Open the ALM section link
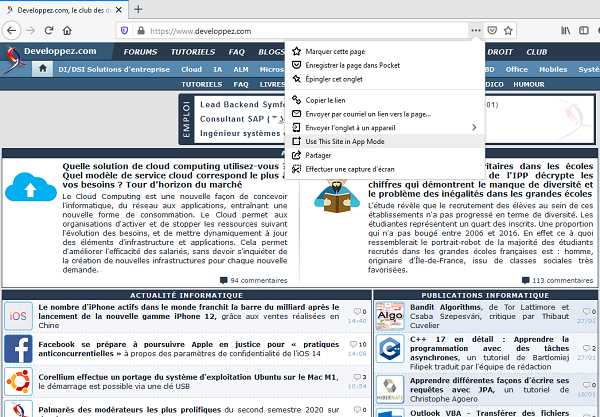 [x=241, y=70]
